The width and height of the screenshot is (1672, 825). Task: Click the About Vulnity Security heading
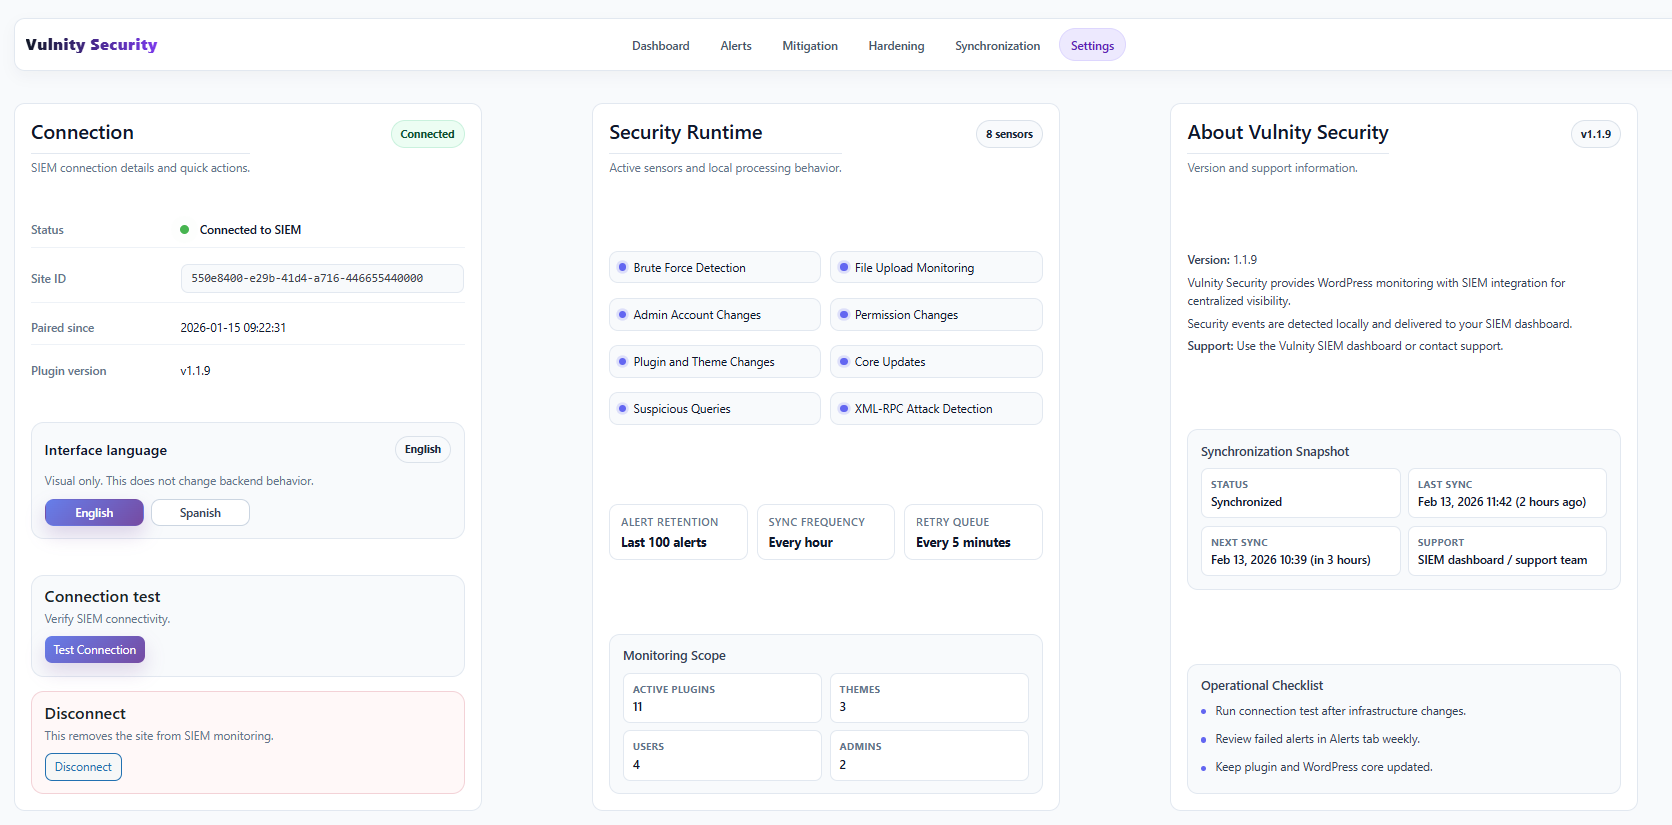point(1288,133)
